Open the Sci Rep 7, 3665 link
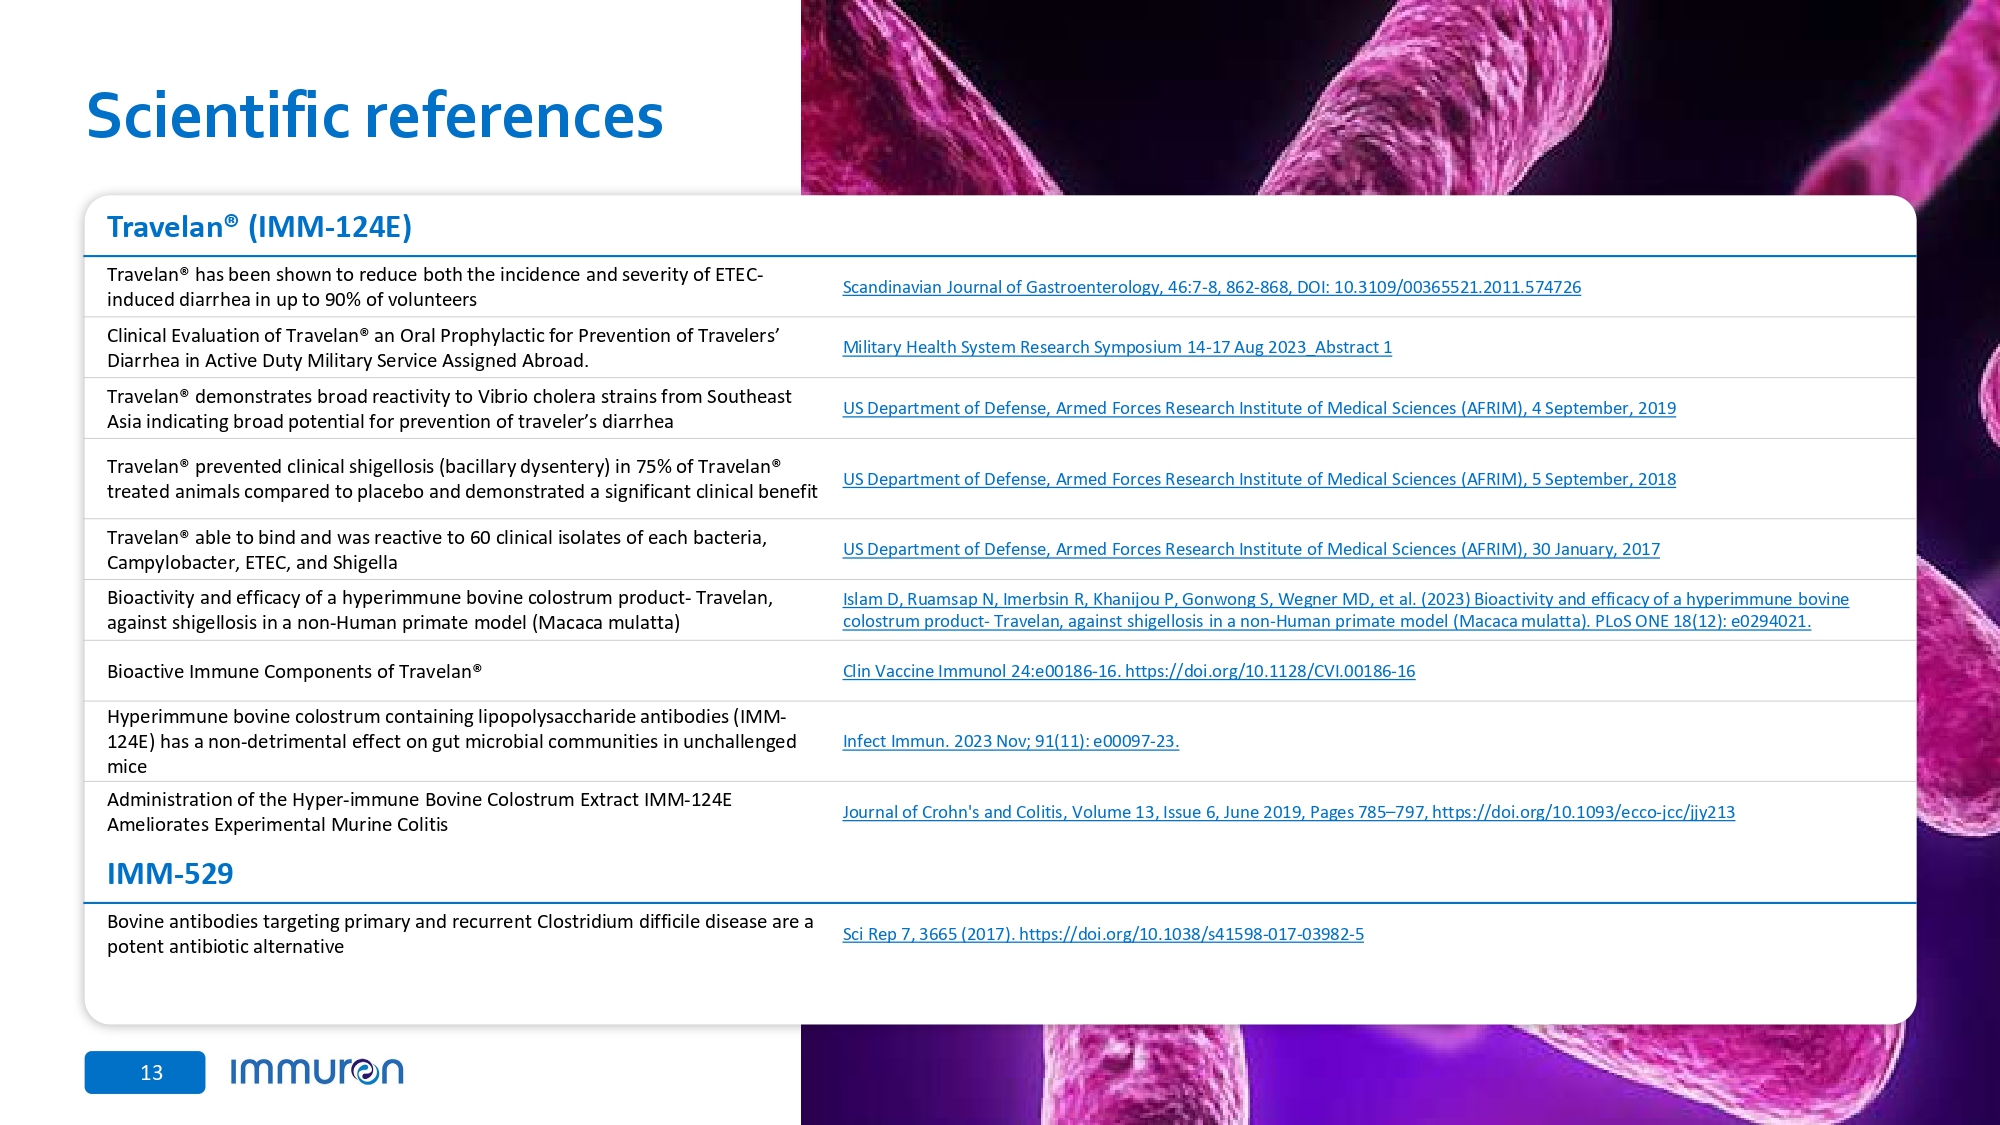 pyautogui.click(x=1102, y=934)
